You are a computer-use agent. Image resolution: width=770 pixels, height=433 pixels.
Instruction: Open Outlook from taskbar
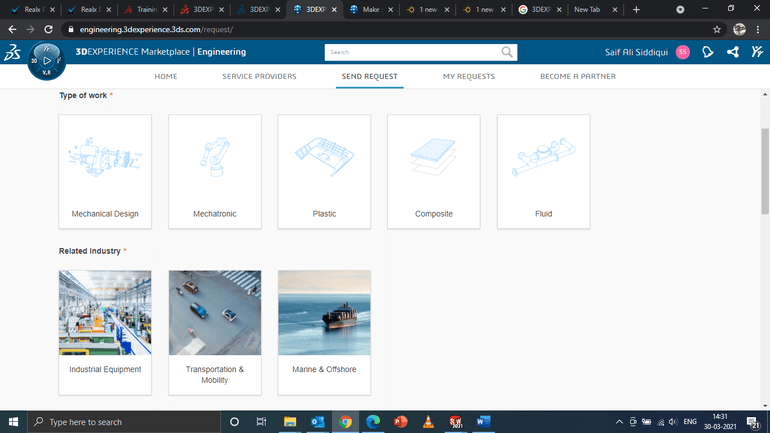pyautogui.click(x=318, y=422)
